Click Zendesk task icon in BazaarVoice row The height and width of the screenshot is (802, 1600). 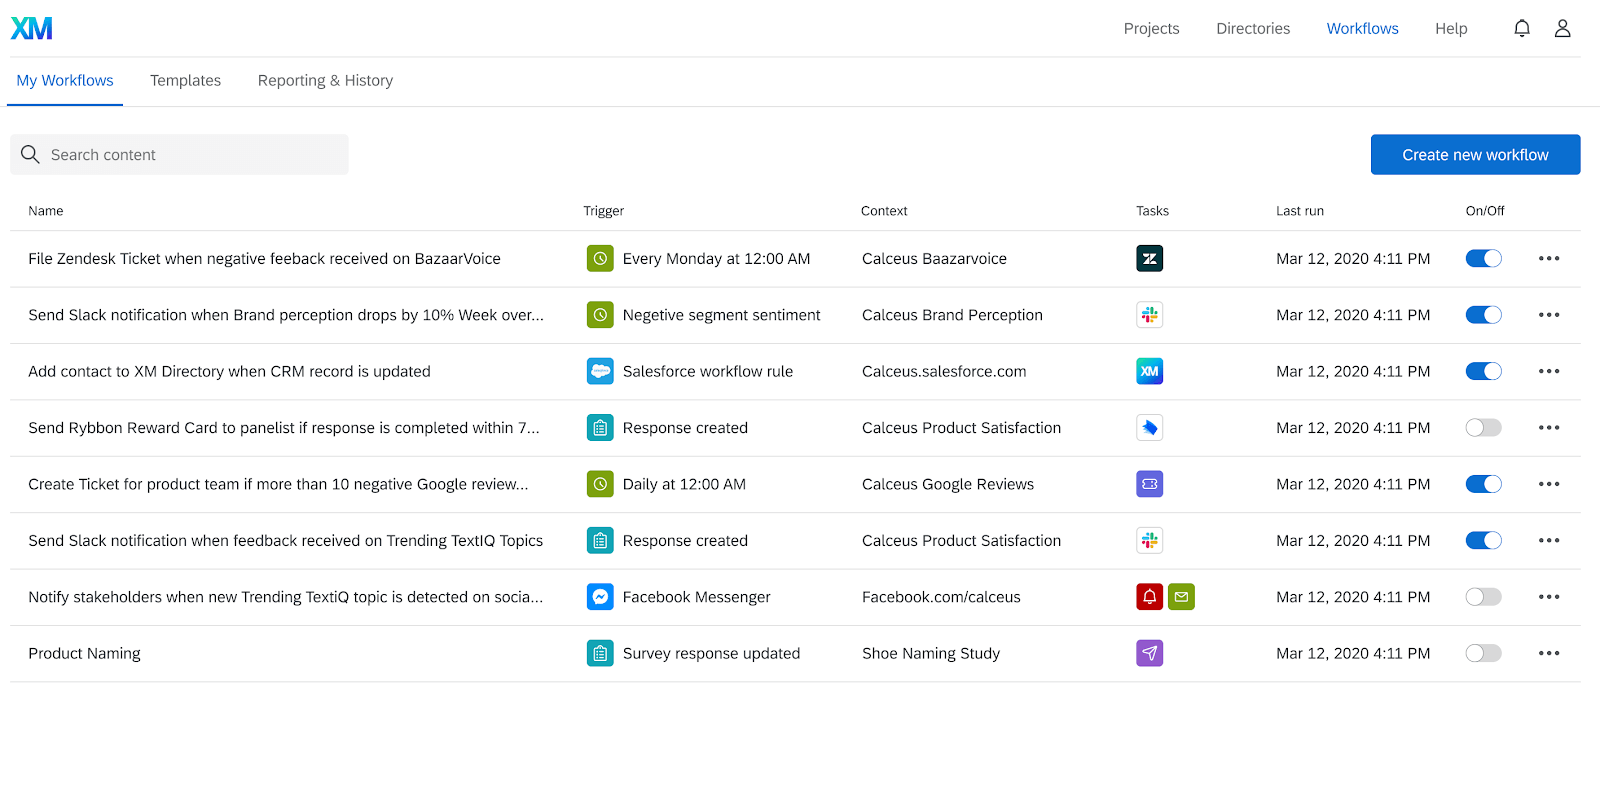point(1150,259)
